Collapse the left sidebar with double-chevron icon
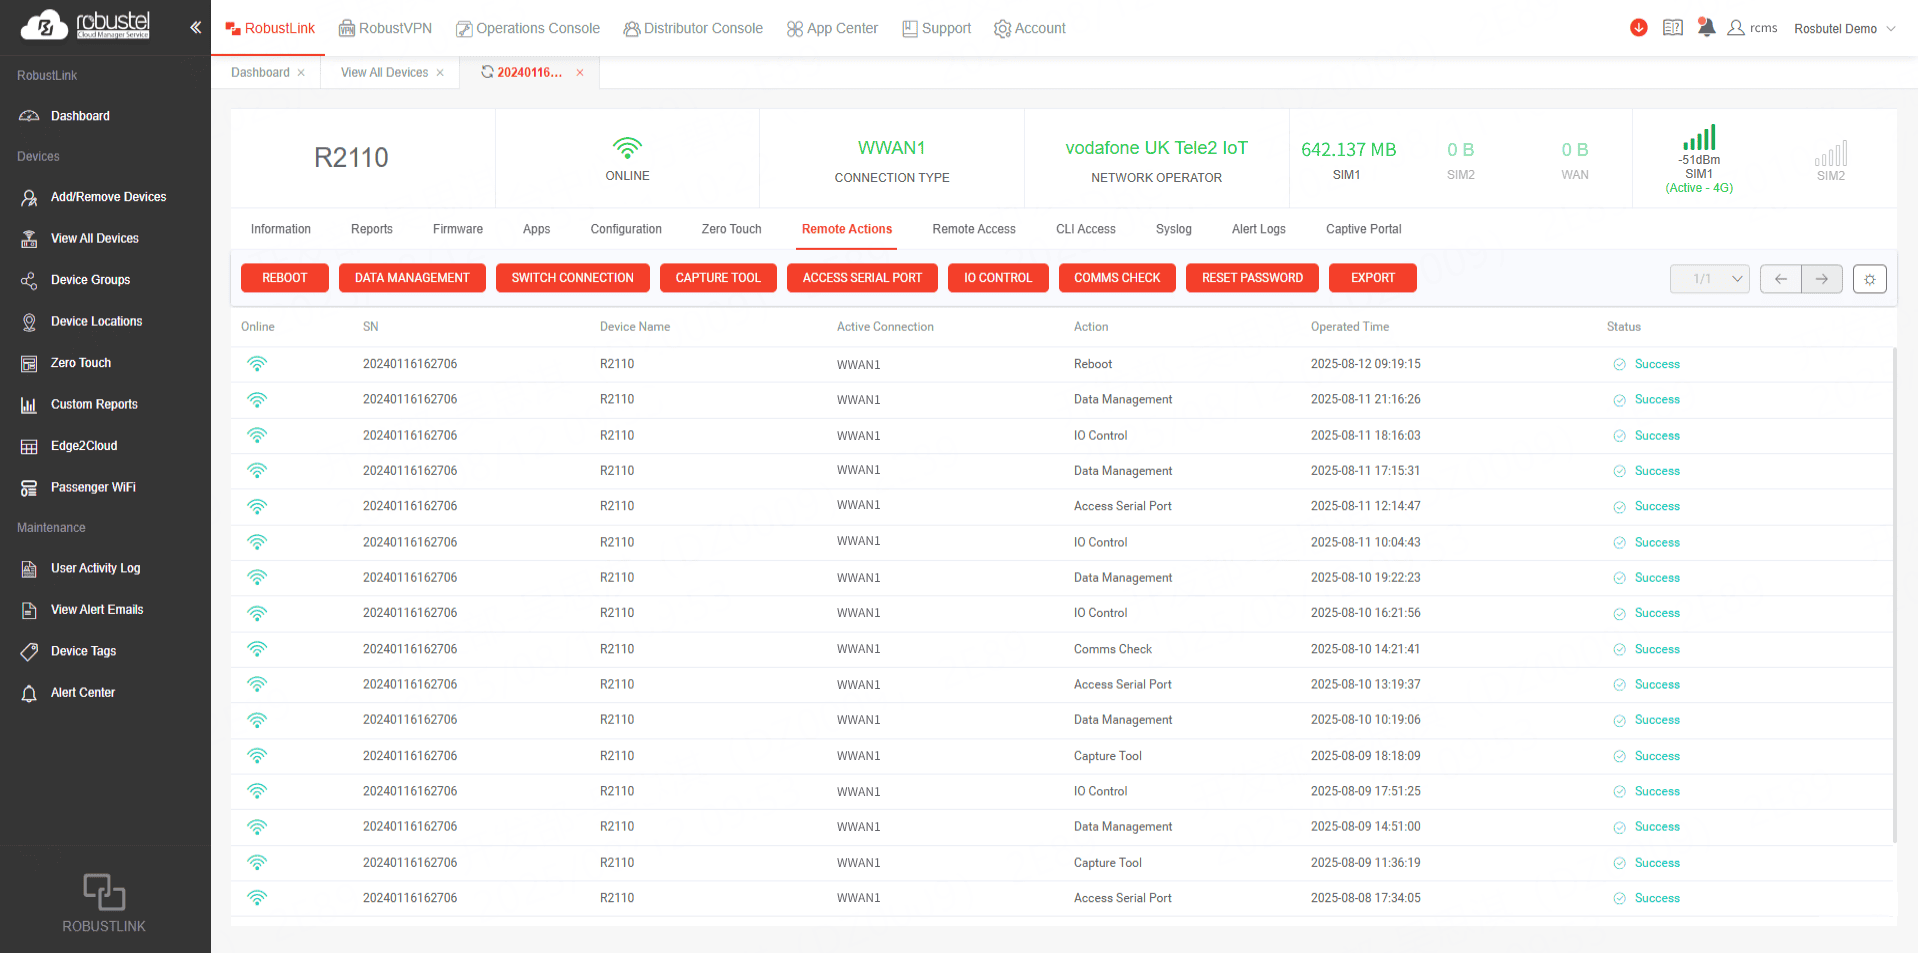 (x=195, y=28)
